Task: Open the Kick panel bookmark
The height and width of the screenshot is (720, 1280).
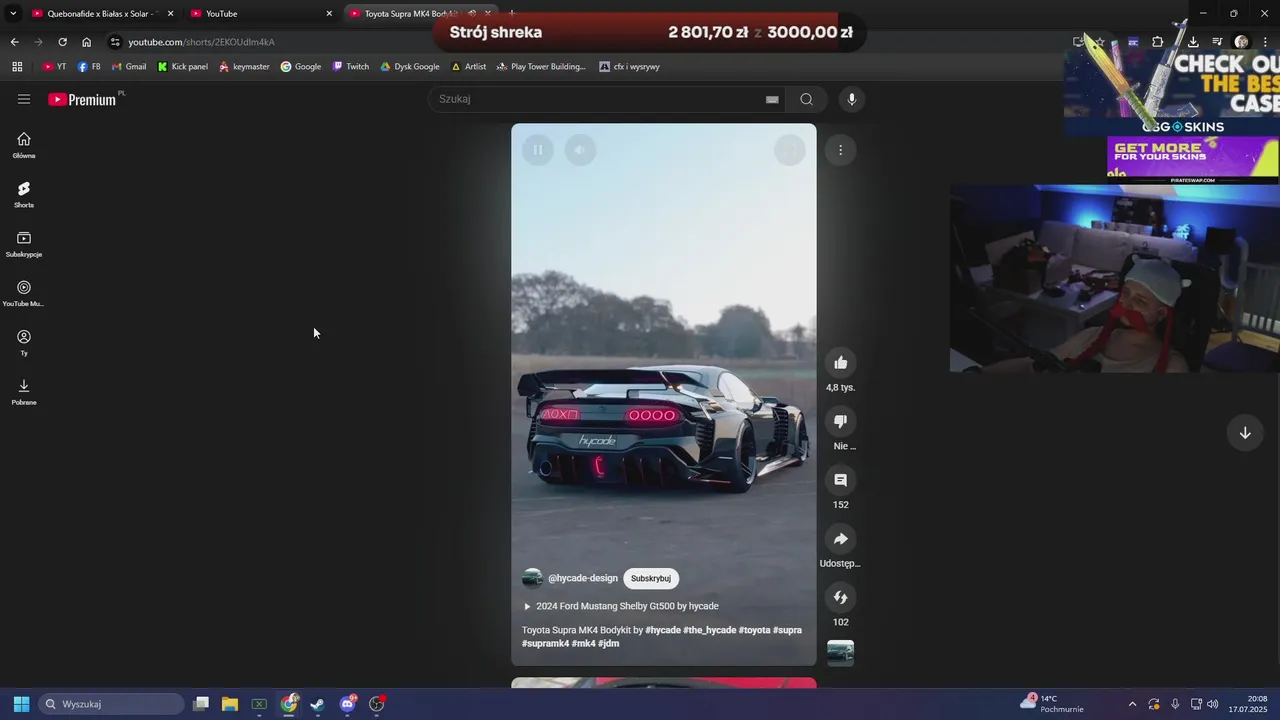Action: (x=183, y=67)
